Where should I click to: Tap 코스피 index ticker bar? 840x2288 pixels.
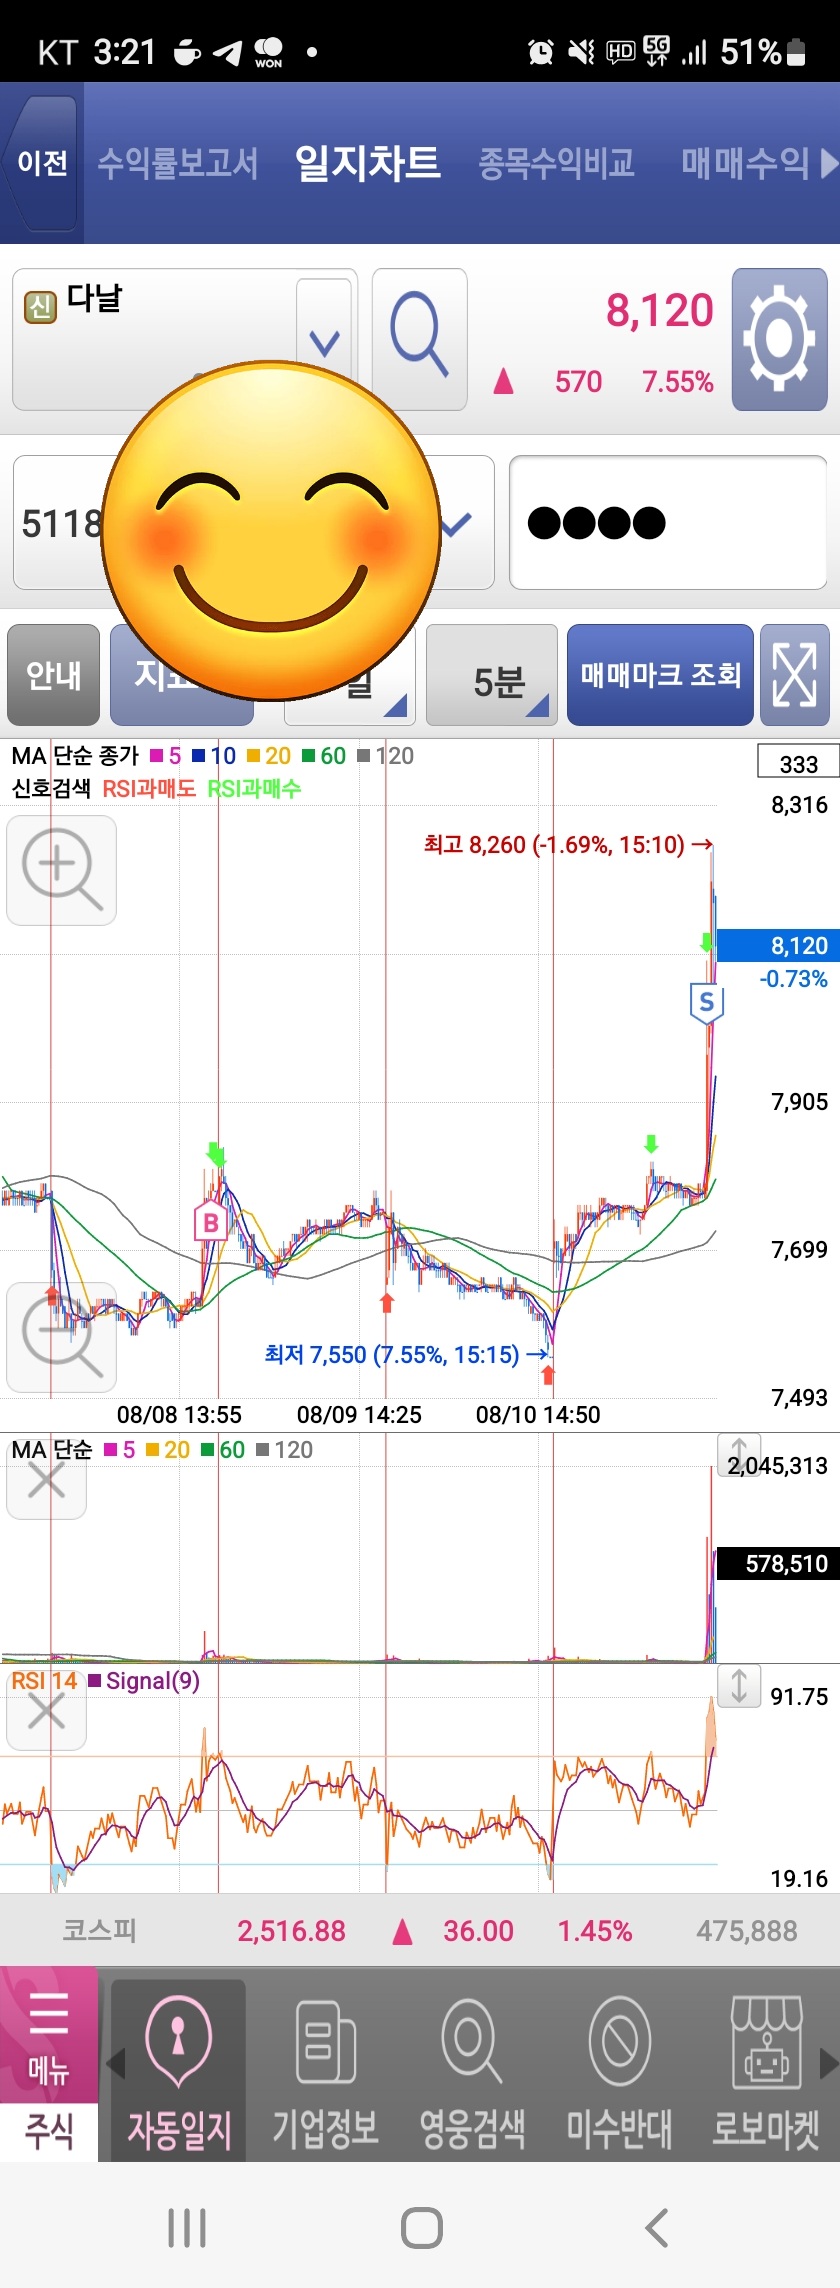coord(420,1930)
